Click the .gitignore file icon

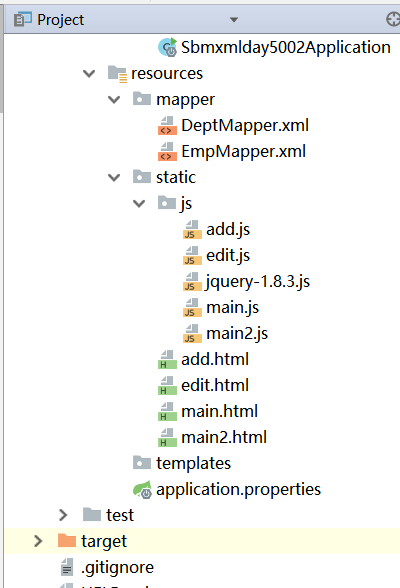[x=67, y=567]
